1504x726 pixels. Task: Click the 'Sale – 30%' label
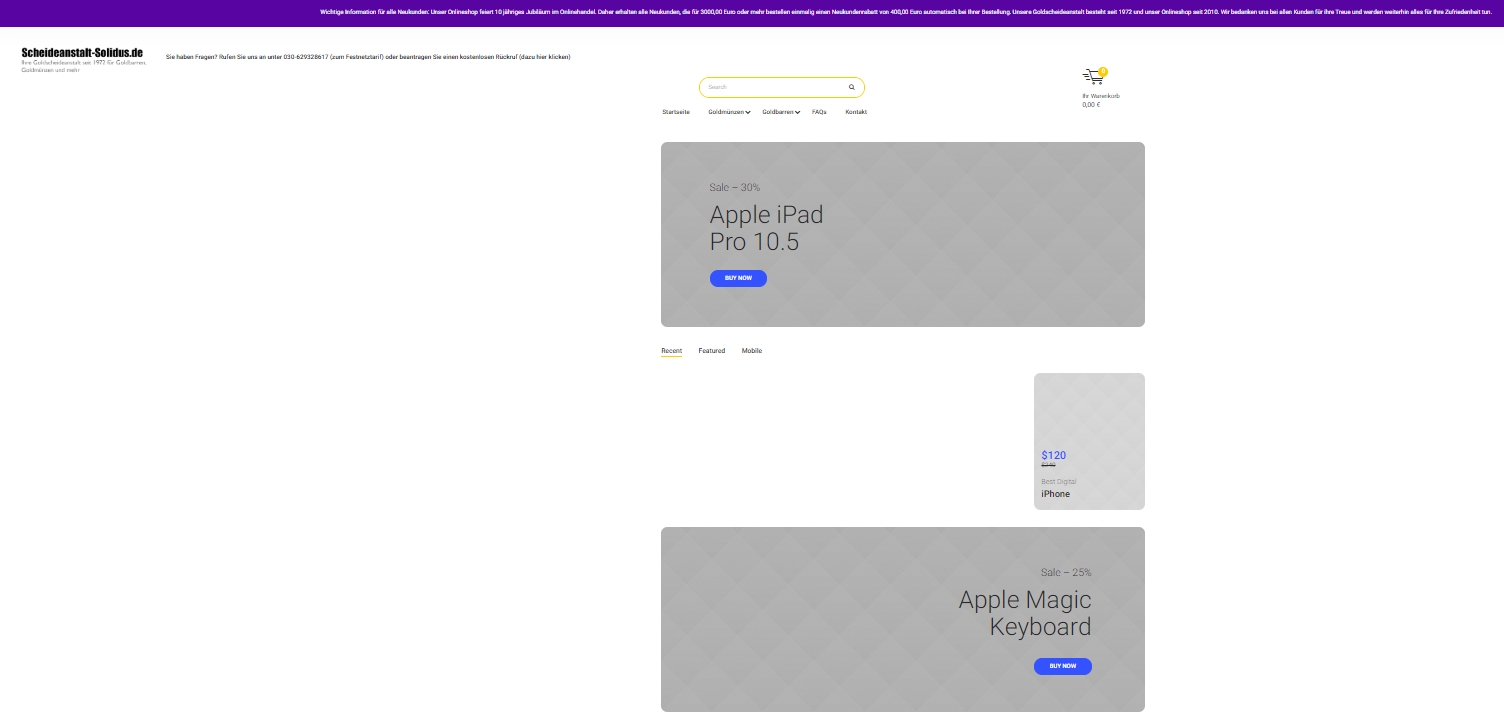click(735, 187)
